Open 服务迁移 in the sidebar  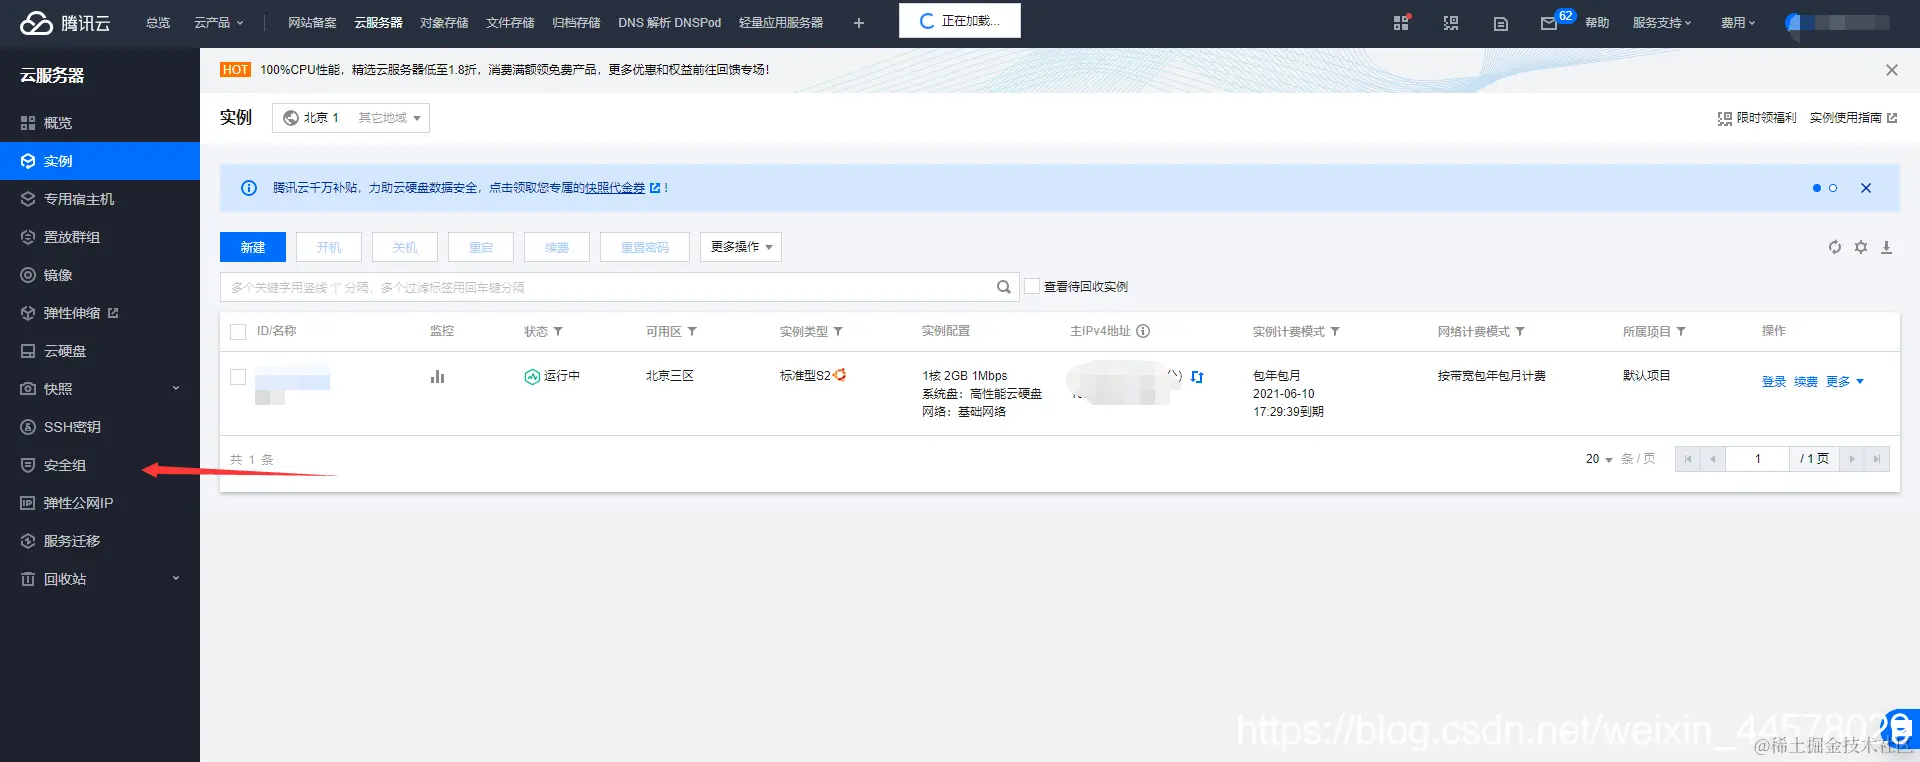tap(100, 541)
